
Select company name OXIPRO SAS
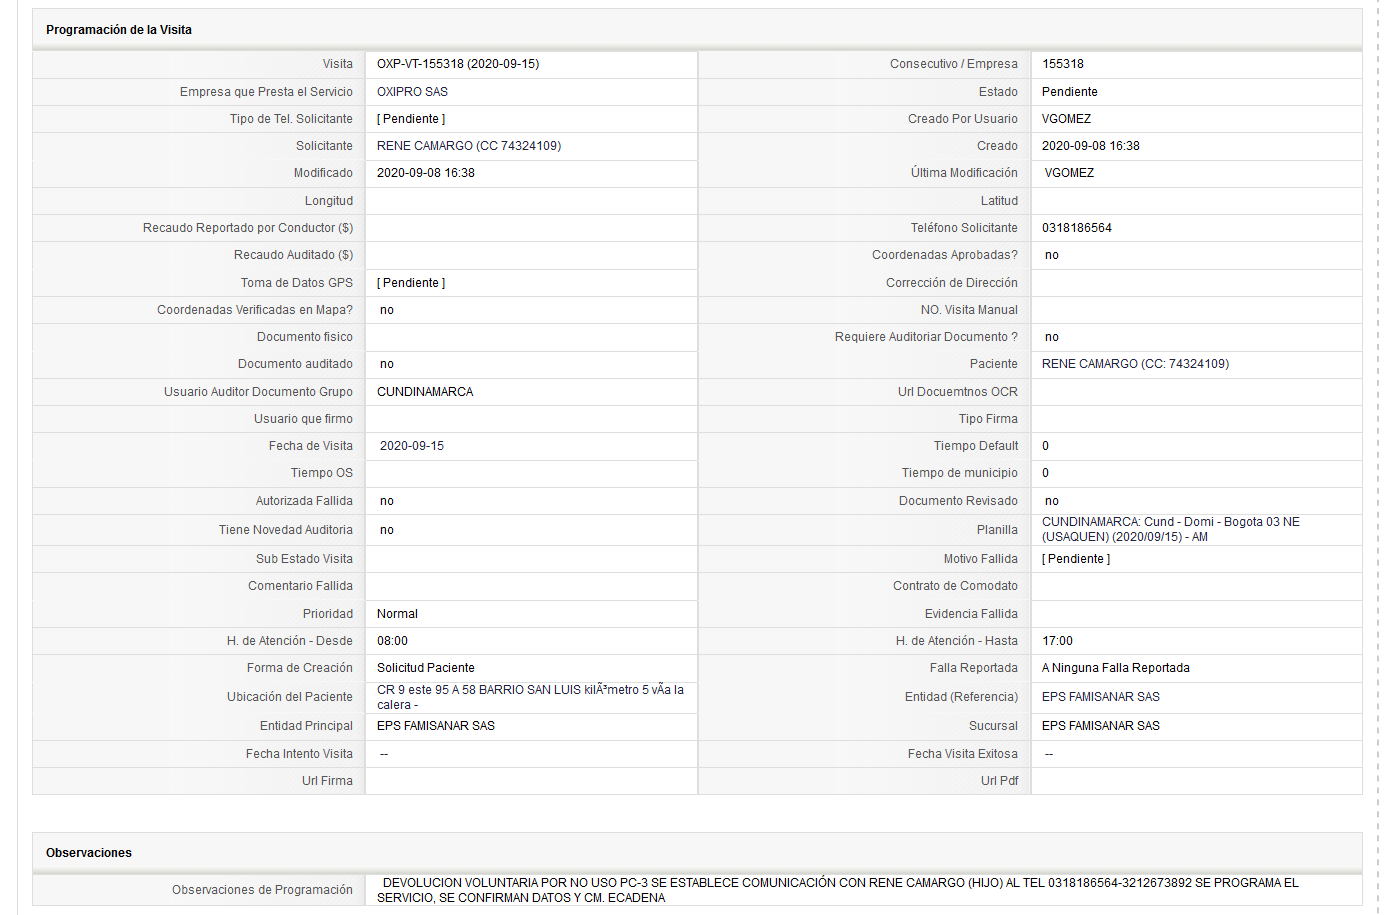coord(412,92)
